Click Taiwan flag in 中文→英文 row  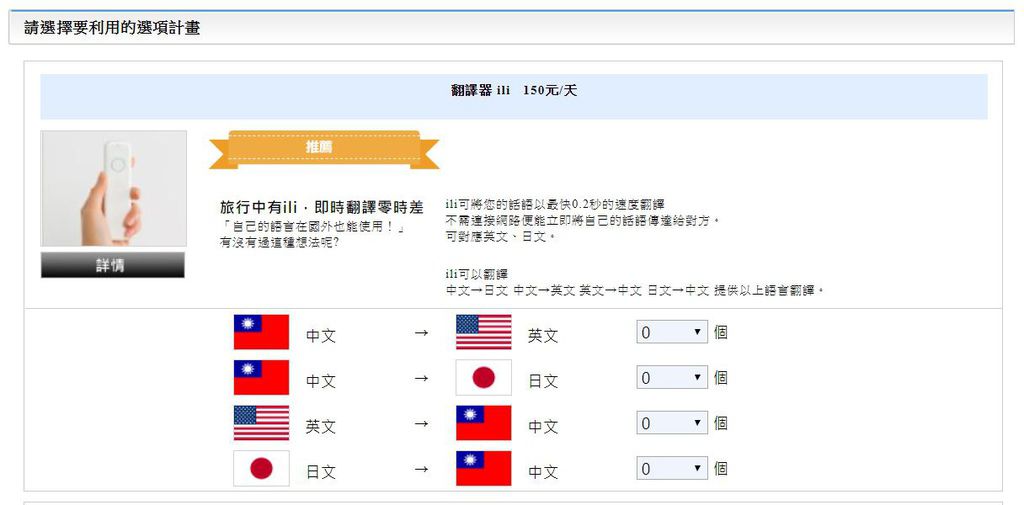(x=261, y=332)
